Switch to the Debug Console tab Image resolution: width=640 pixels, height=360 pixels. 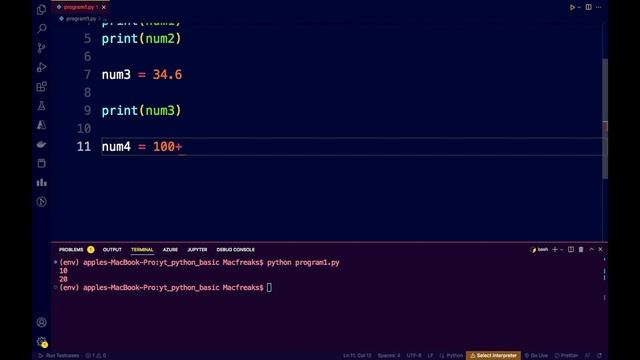tap(236, 249)
